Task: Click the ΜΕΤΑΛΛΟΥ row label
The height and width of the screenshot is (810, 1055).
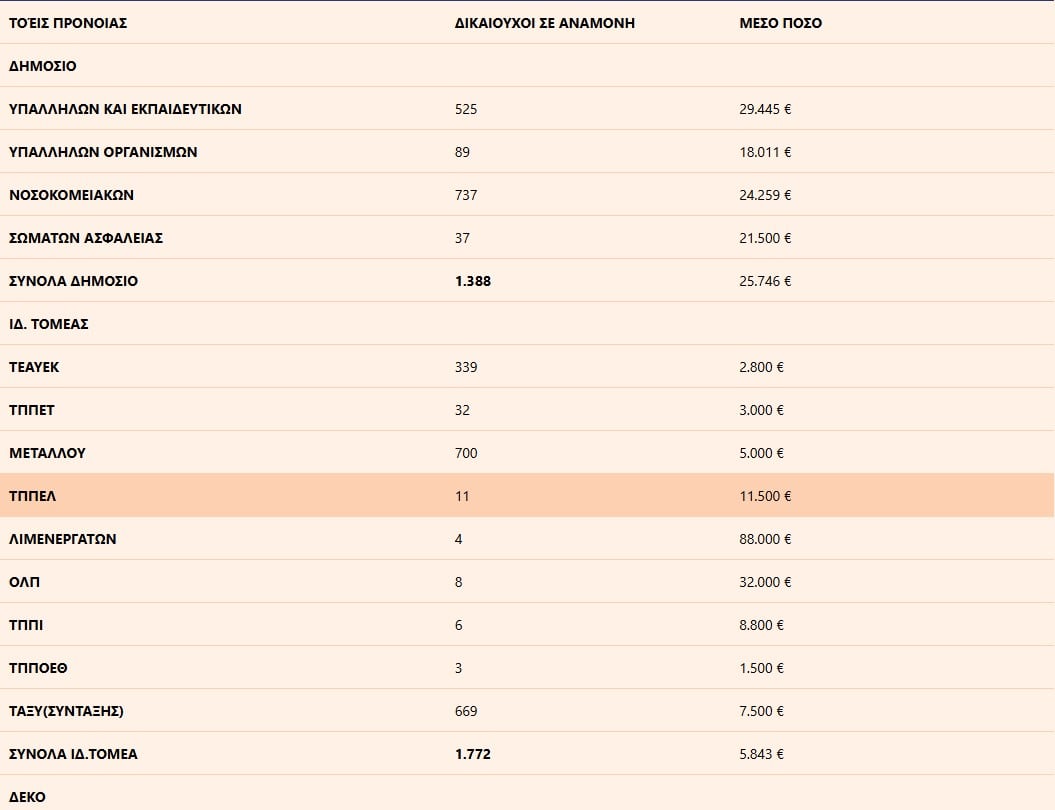Action: [47, 453]
